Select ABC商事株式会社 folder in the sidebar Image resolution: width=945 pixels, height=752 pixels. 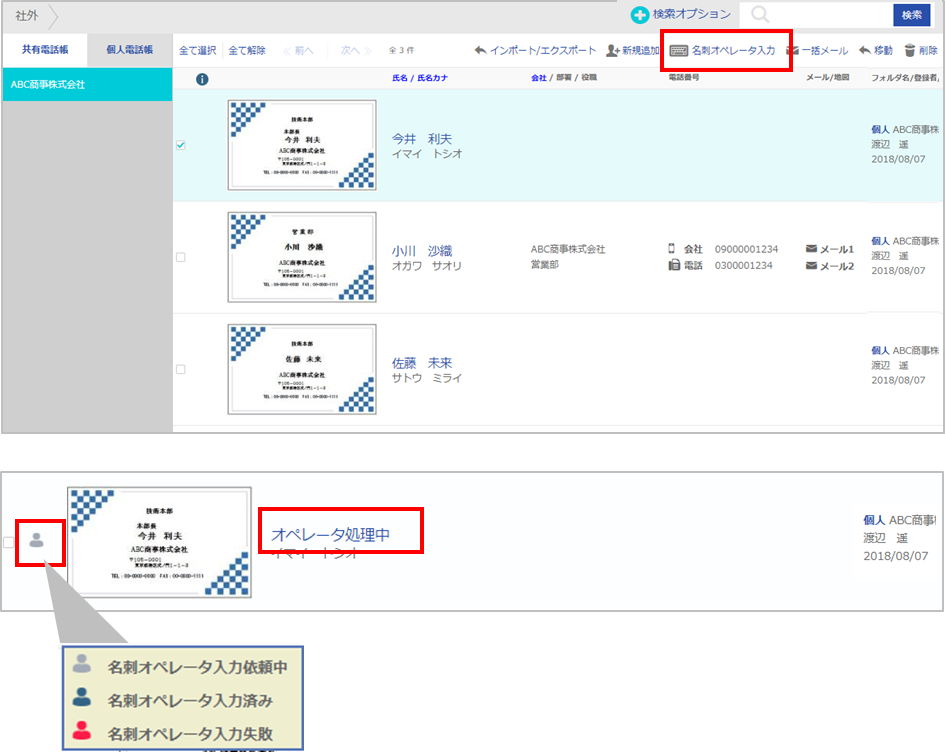pyautogui.click(x=48, y=85)
